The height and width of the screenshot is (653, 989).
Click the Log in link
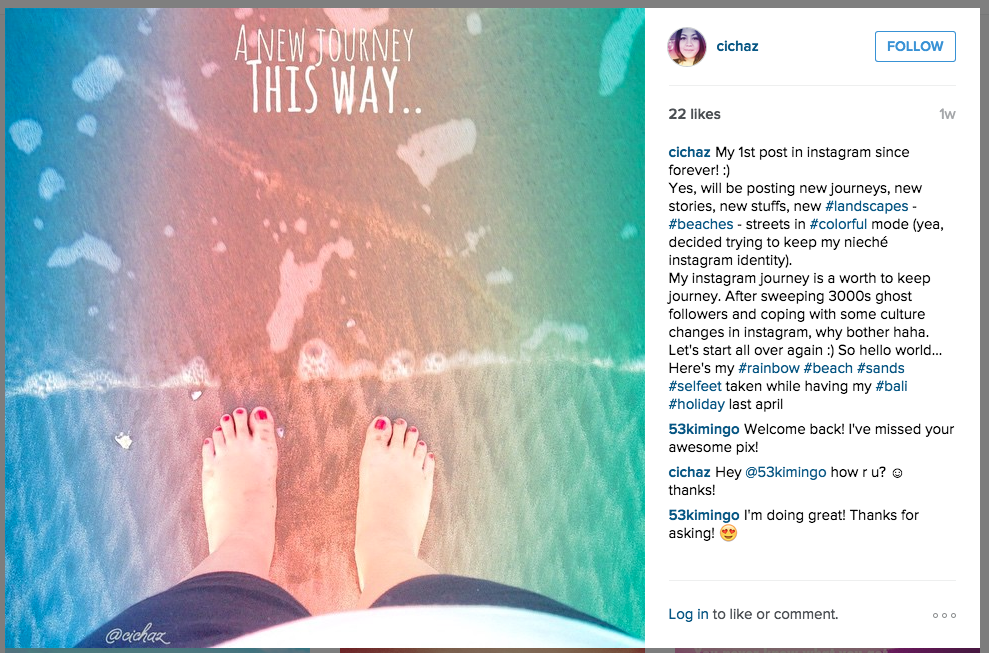(x=688, y=614)
